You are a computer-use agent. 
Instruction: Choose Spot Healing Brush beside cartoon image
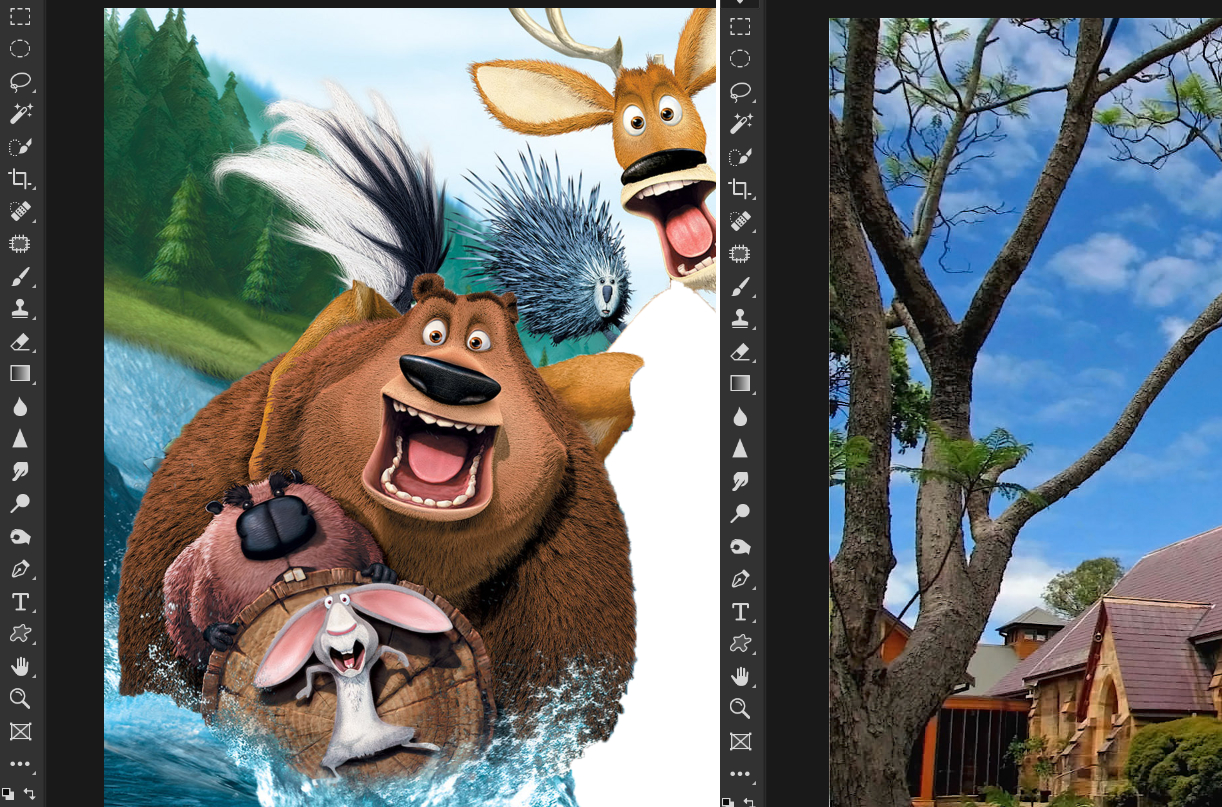[20, 211]
